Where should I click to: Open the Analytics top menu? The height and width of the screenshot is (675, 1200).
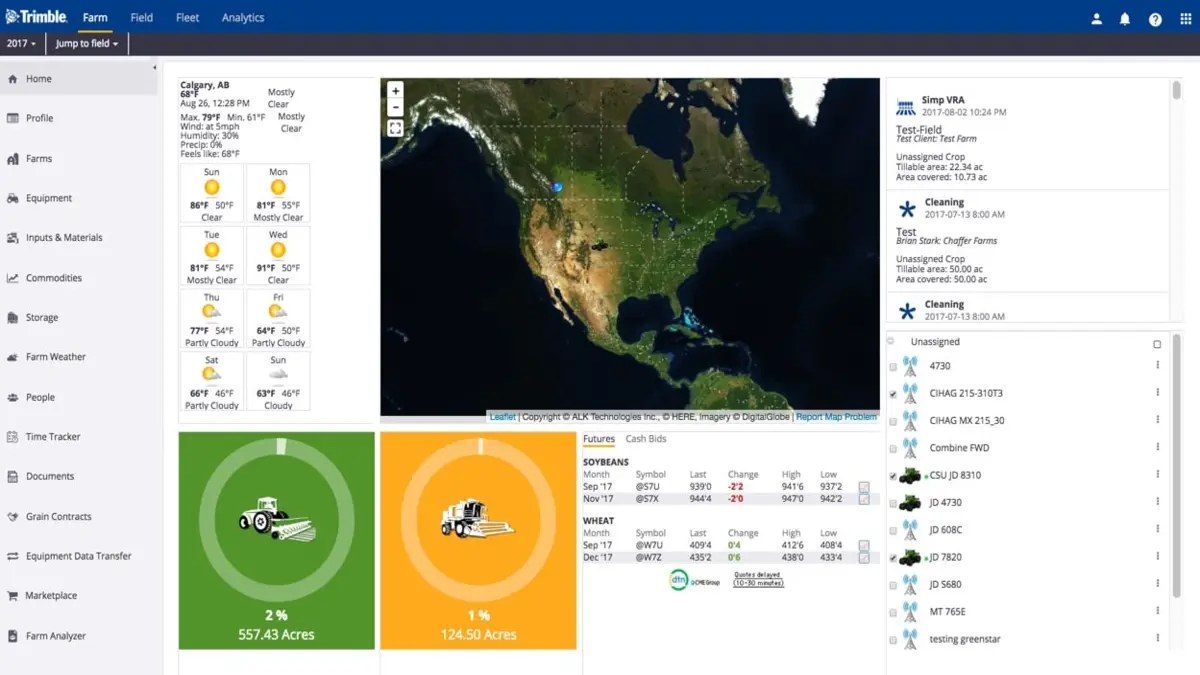(243, 17)
